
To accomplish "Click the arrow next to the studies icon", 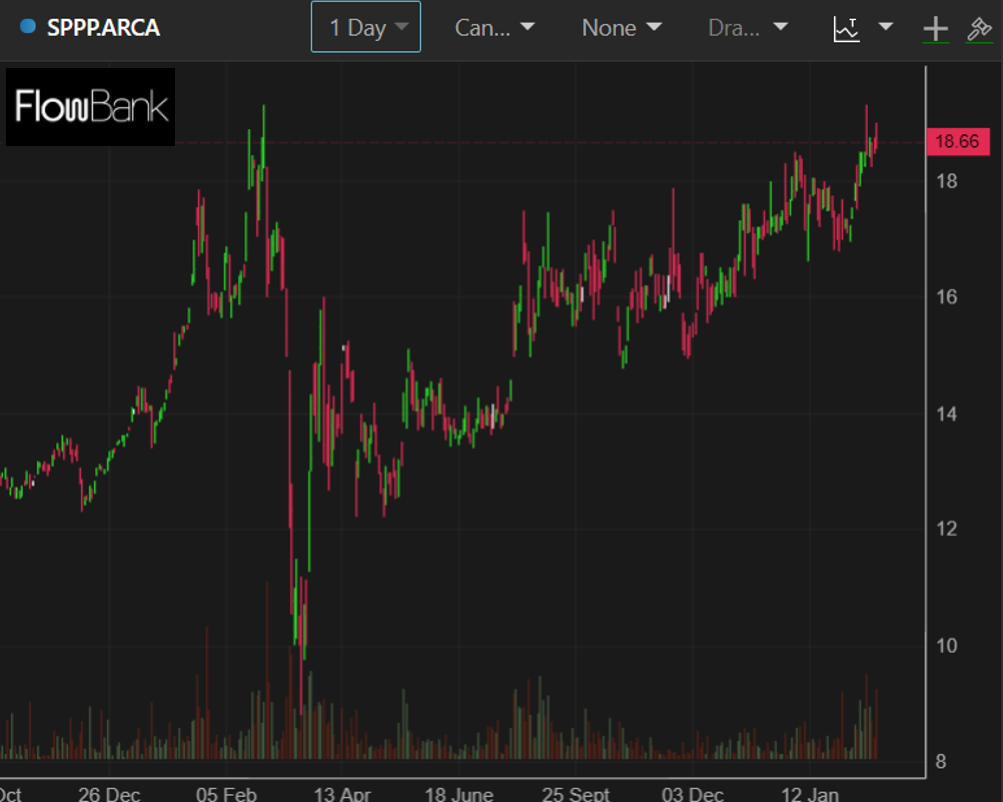I will click(885, 27).
